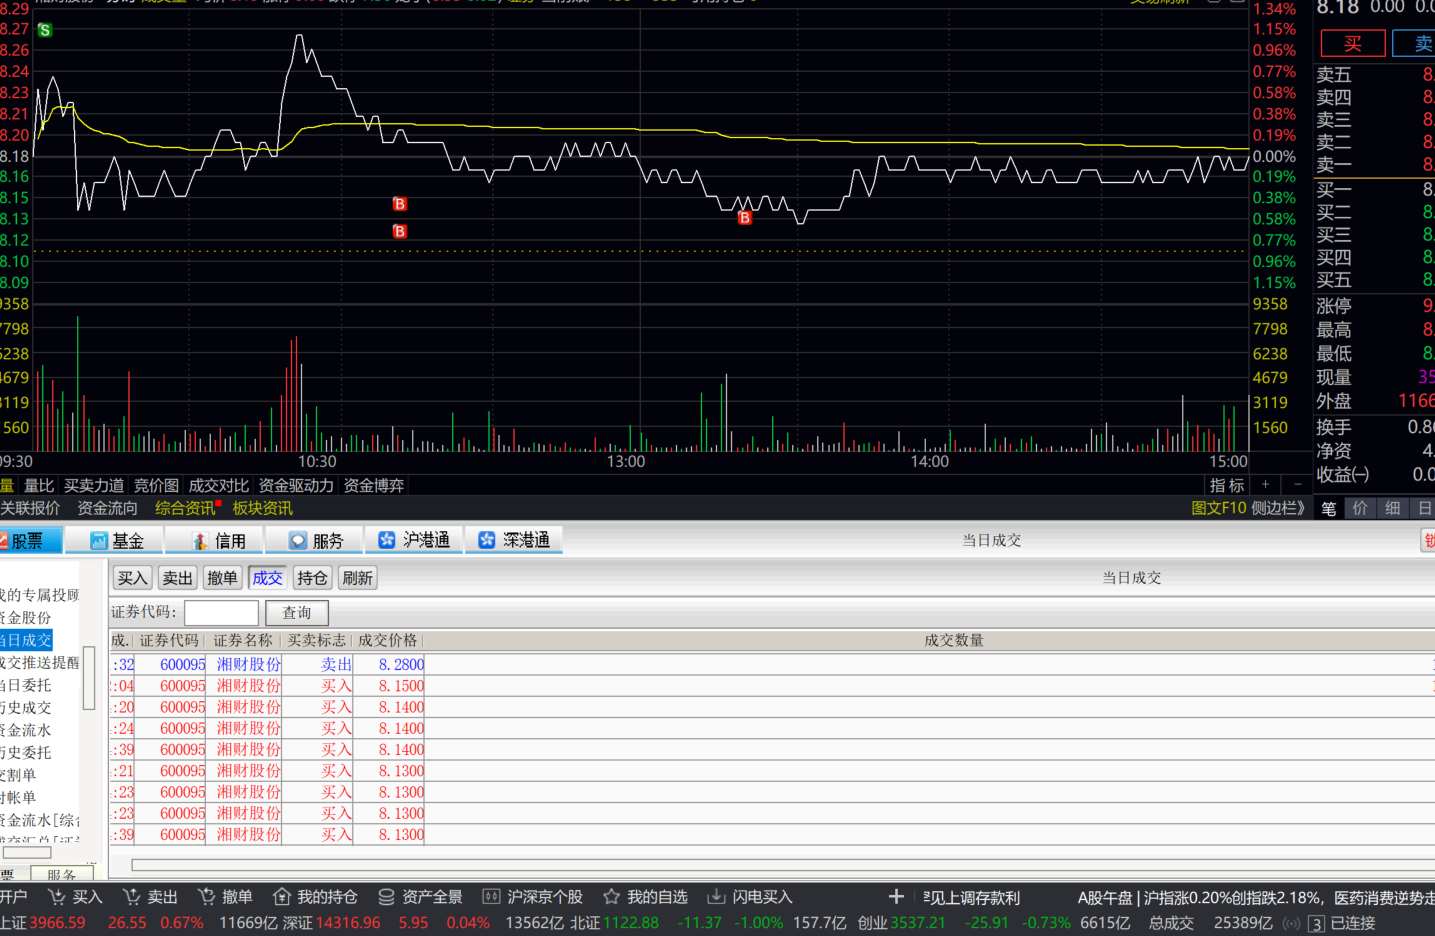Open 闪电买入 quick-buy icon
The width and height of the screenshot is (1435, 936).
click(716, 897)
